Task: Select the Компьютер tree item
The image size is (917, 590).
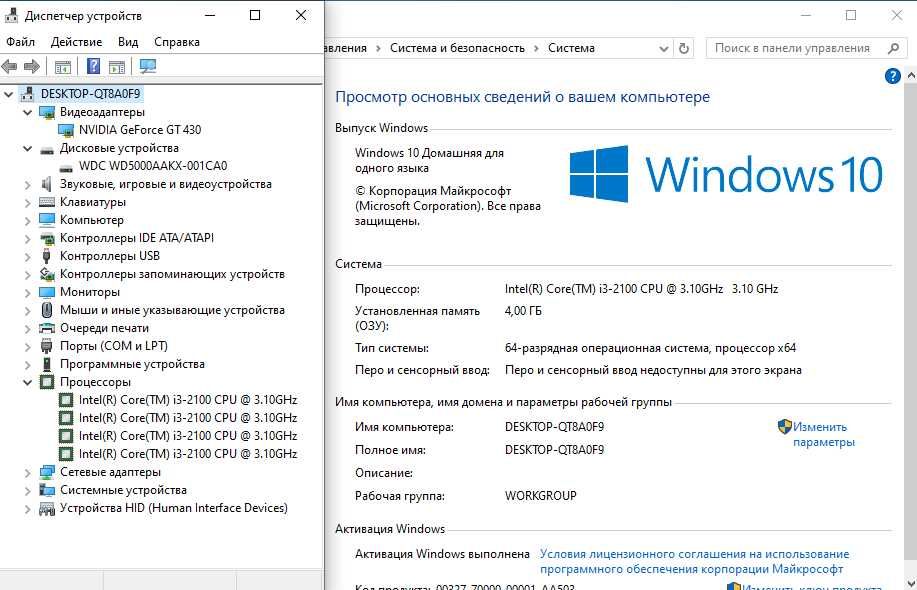Action: tap(92, 220)
